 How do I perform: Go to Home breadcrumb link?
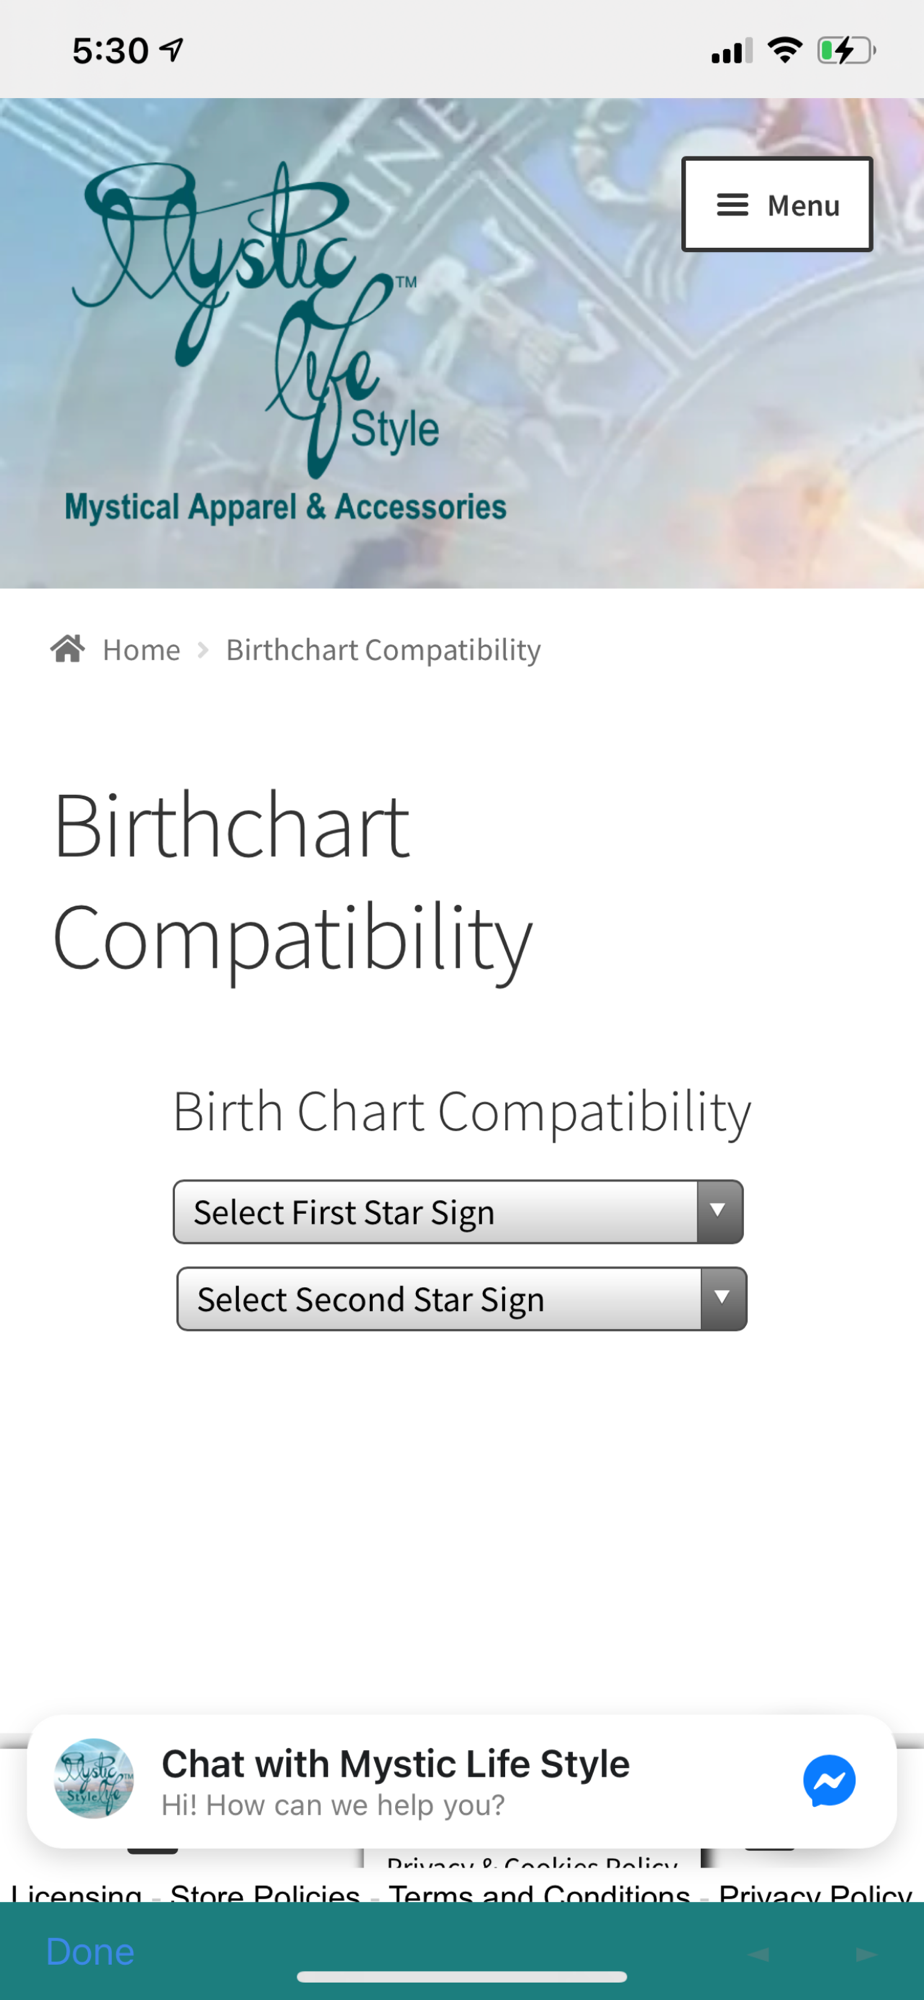141,650
